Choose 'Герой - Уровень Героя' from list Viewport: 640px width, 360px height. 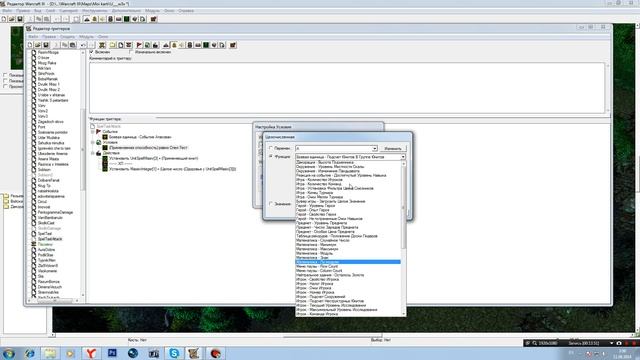pyautogui.click(x=348, y=206)
